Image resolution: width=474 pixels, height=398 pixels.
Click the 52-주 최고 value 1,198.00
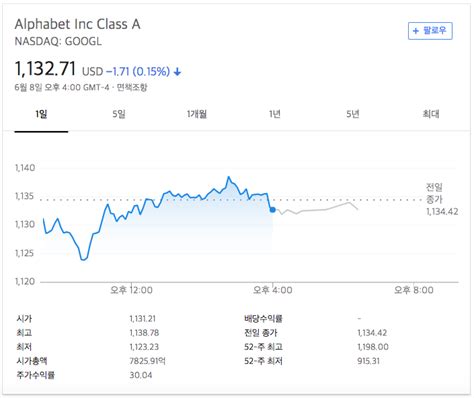373,347
